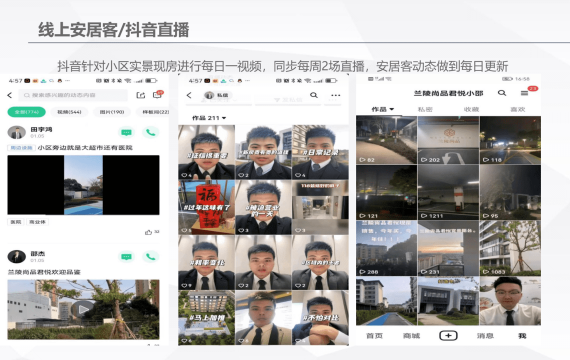Select the 图片(190) filter chip
570x360 pixels.
pos(112,112)
